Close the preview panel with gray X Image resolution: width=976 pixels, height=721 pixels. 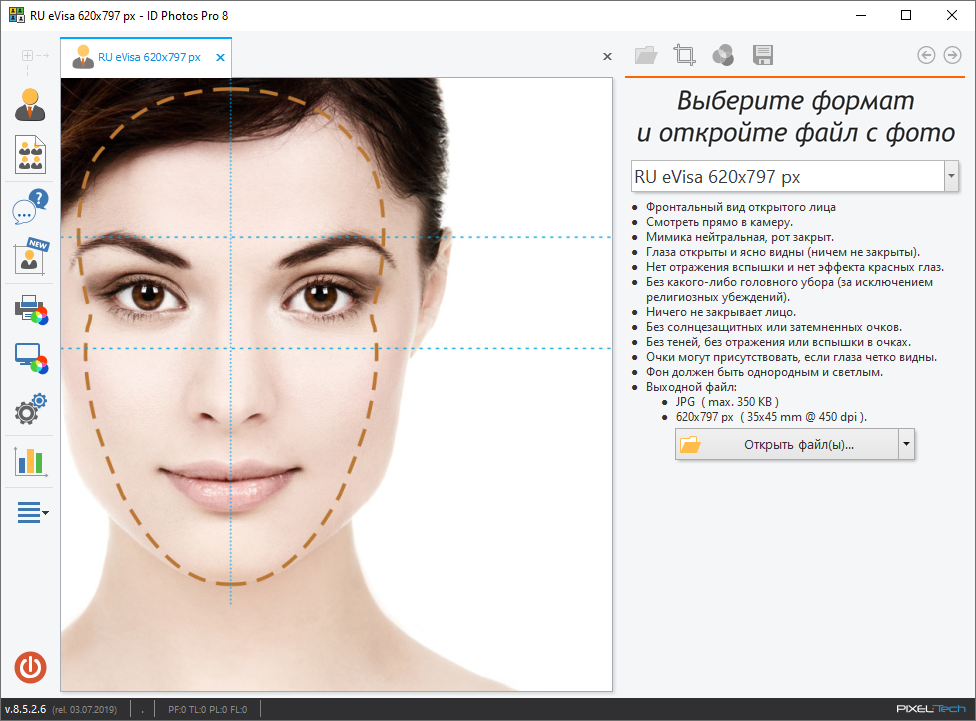point(608,57)
